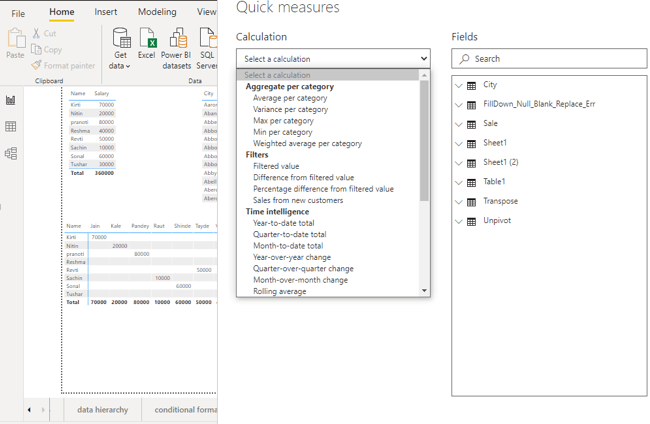Choose Max per category

(x=284, y=121)
